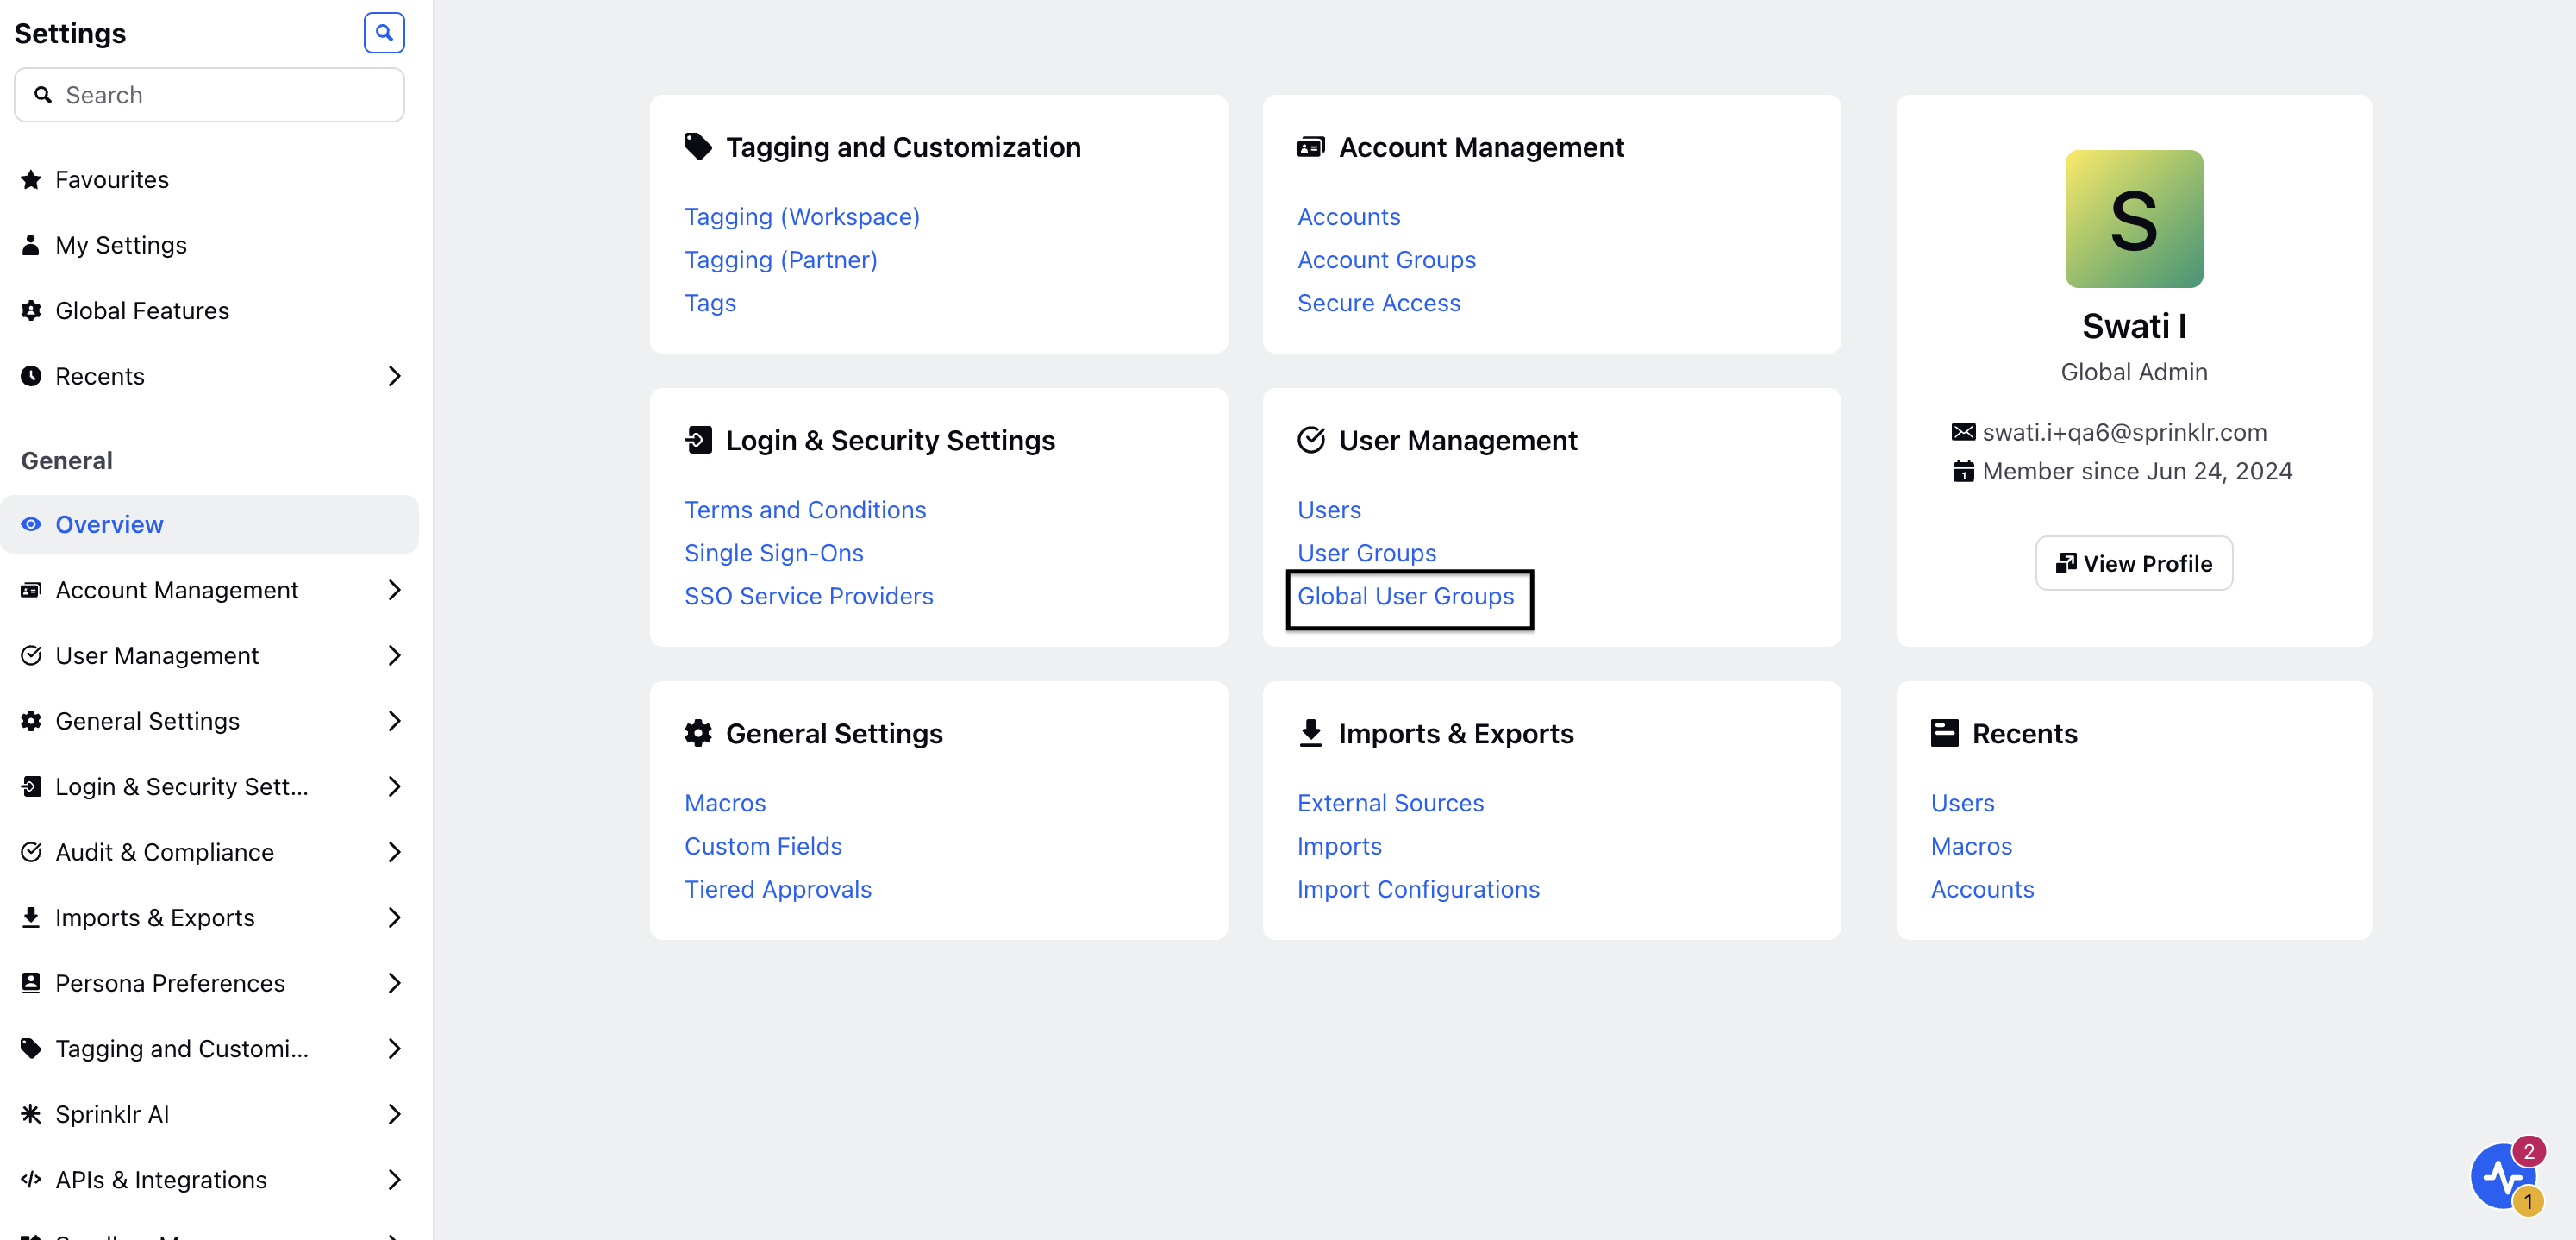Select the Overview sidebar item

pyautogui.click(x=209, y=524)
